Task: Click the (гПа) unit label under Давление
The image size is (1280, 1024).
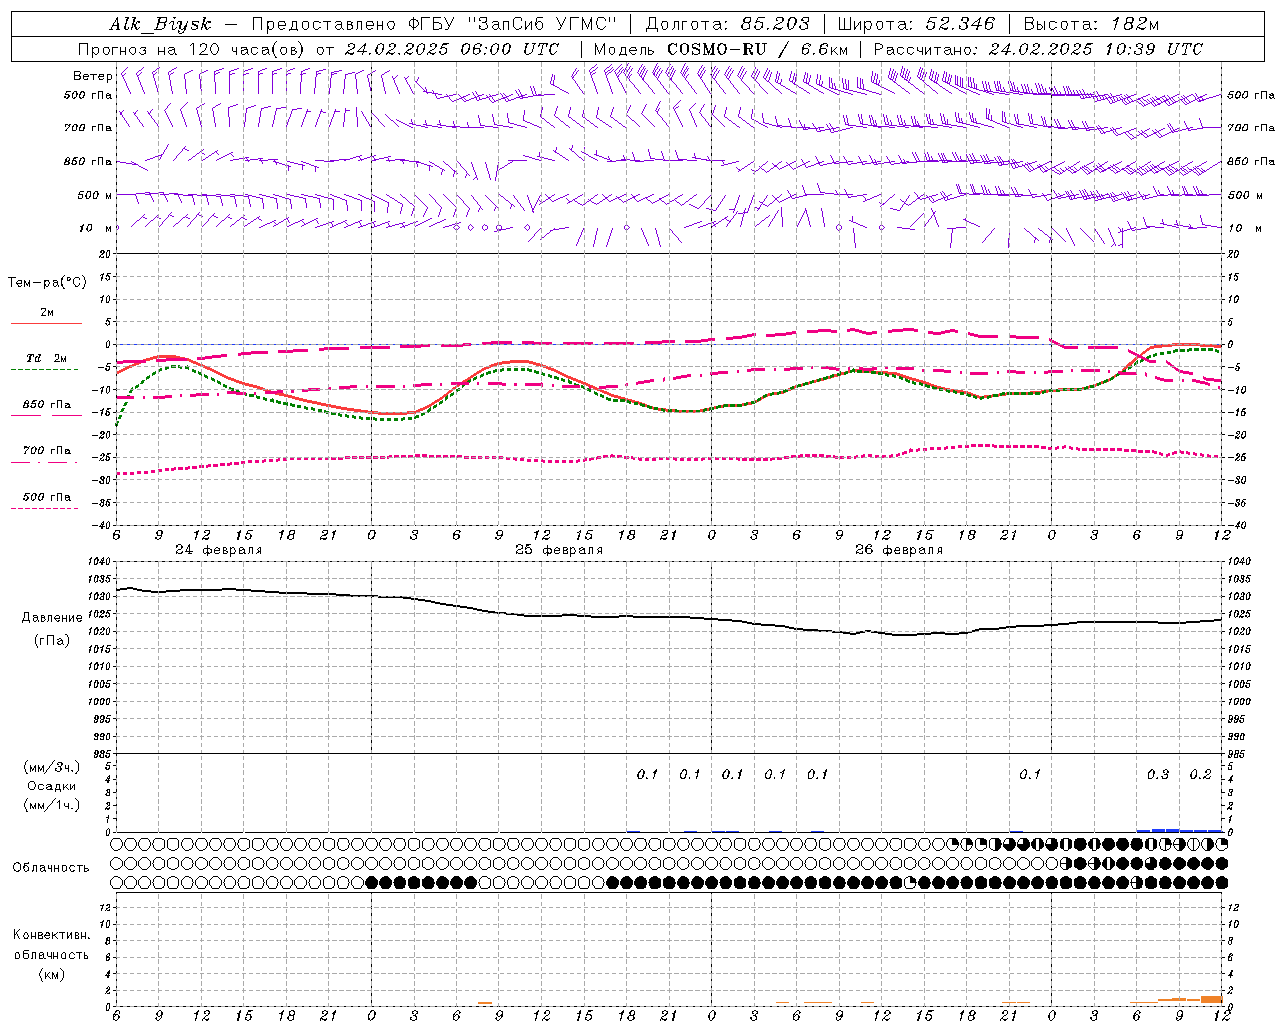Action: tap(52, 641)
